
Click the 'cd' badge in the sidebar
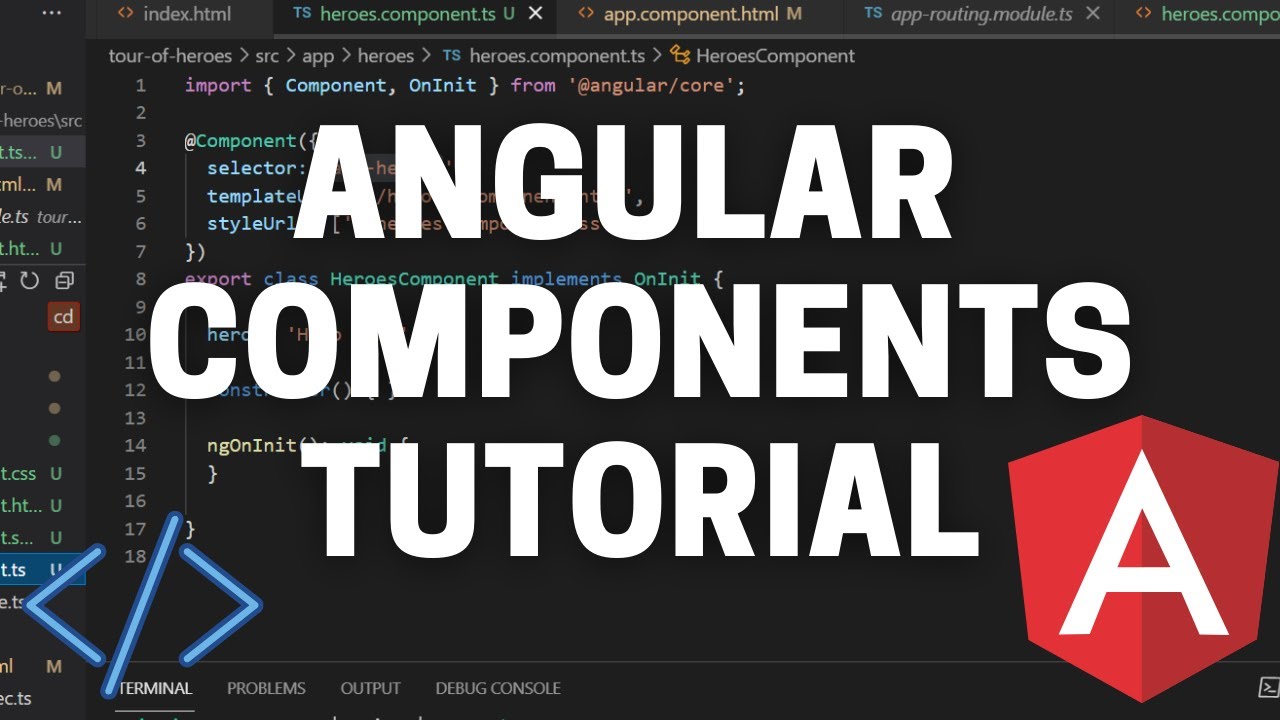(x=63, y=317)
